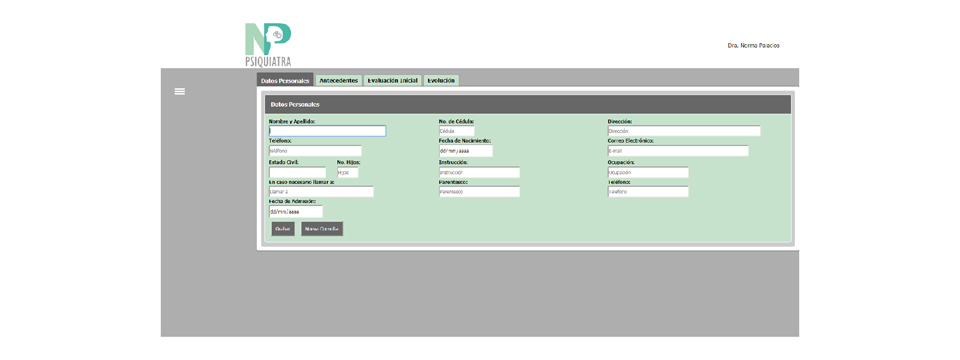Screen dimensions: 960x360
Task: Click the 'Fecha de Nacimiento:' label
Action: pyautogui.click(x=465, y=141)
